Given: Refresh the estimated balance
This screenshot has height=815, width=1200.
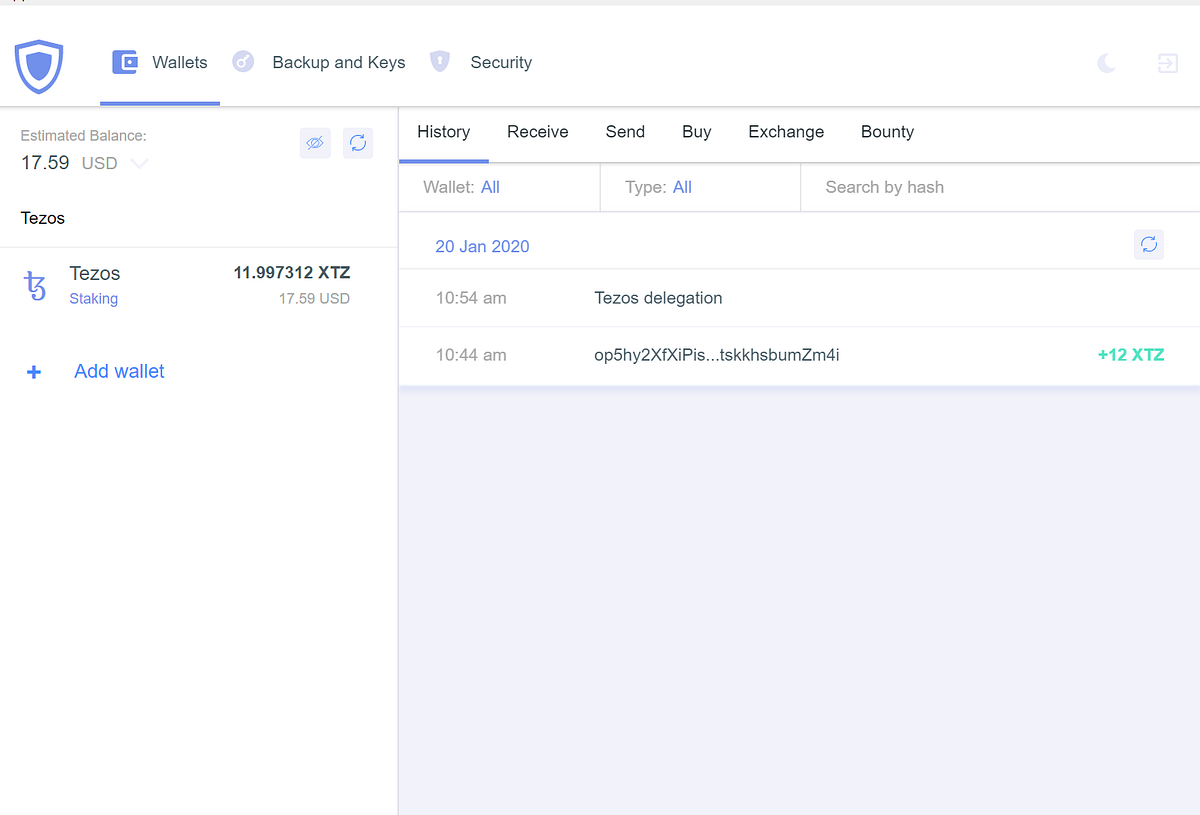Looking at the screenshot, I should pos(358,143).
